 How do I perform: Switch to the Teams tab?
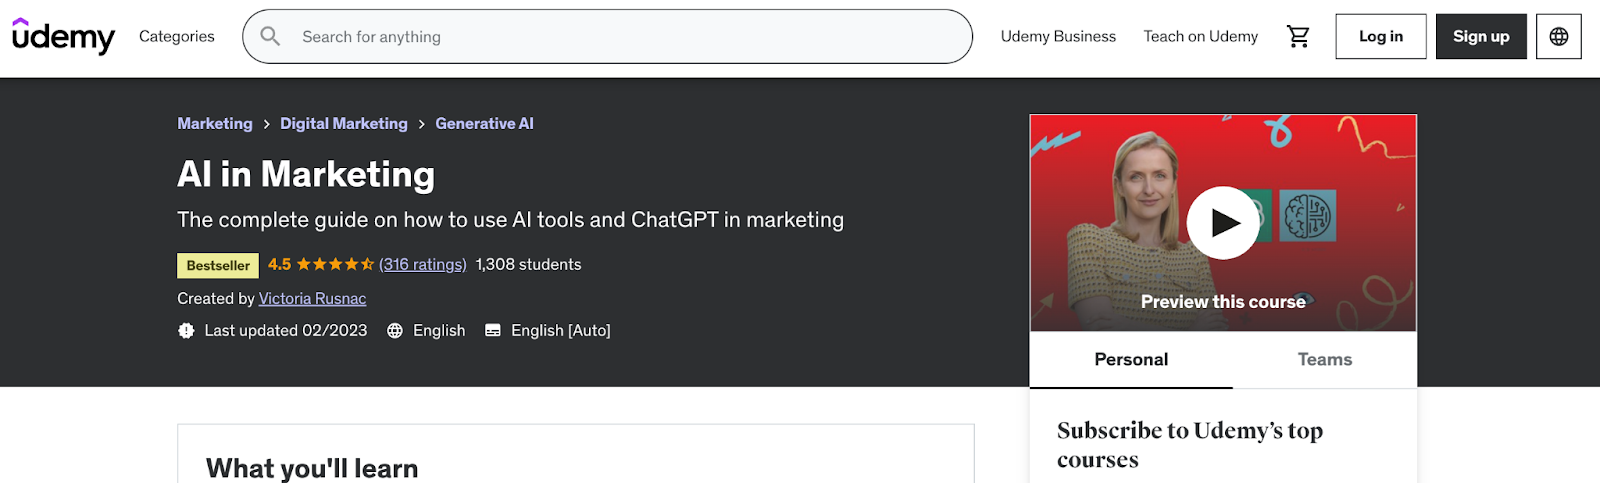coord(1324,360)
